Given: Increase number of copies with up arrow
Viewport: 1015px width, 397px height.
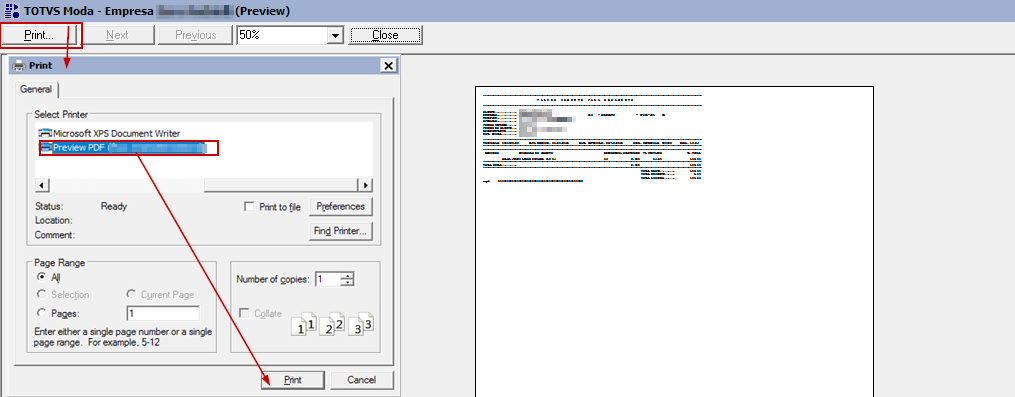Looking at the screenshot, I should [348, 277].
